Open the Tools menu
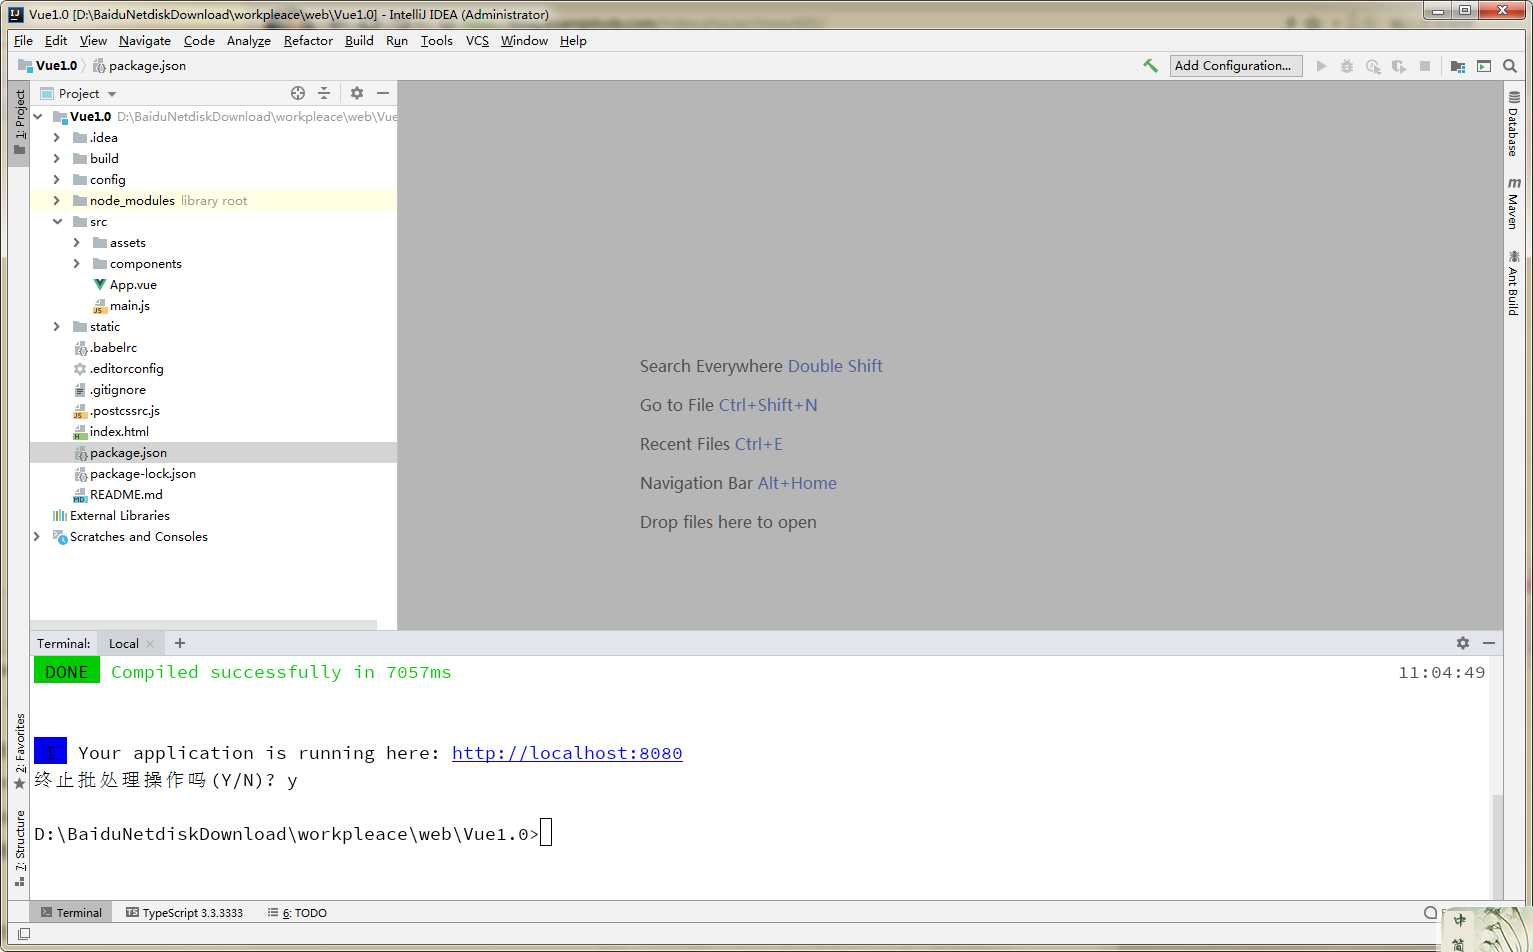1533x952 pixels. coord(436,41)
